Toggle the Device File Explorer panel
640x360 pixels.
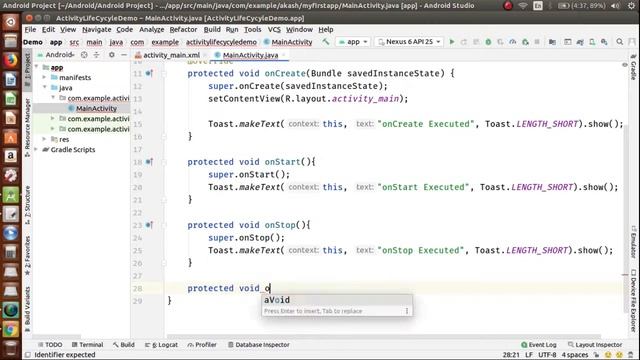coord(633,301)
